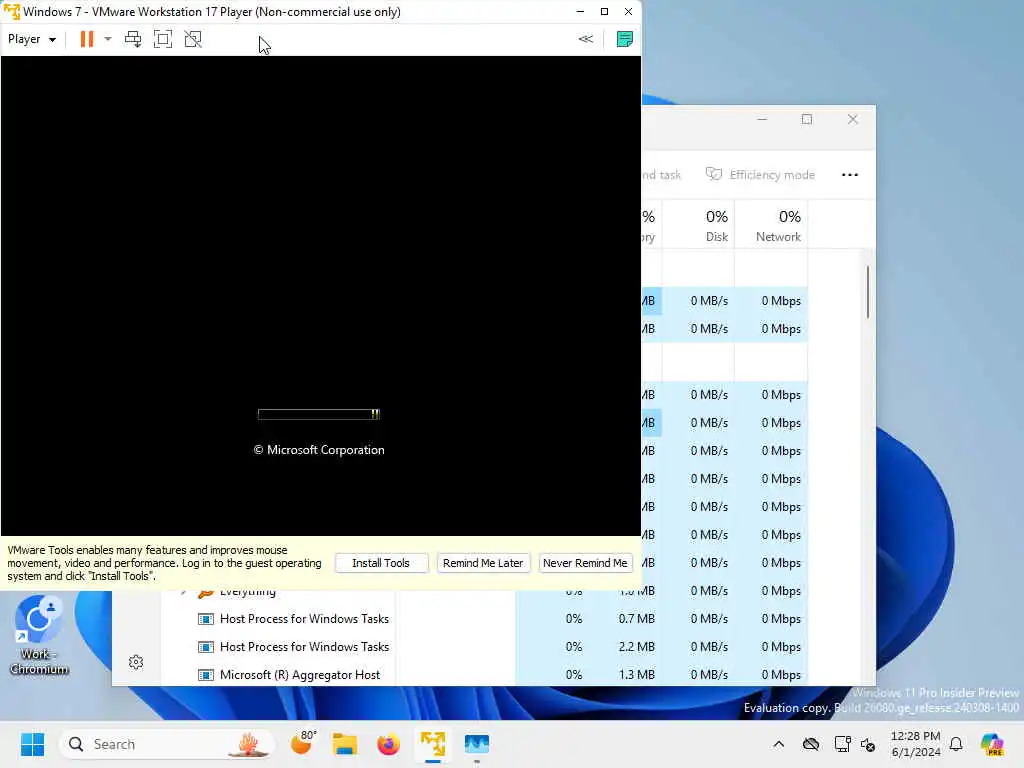Open the network tray icon
This screenshot has width=1024, height=768.
pyautogui.click(x=842, y=744)
